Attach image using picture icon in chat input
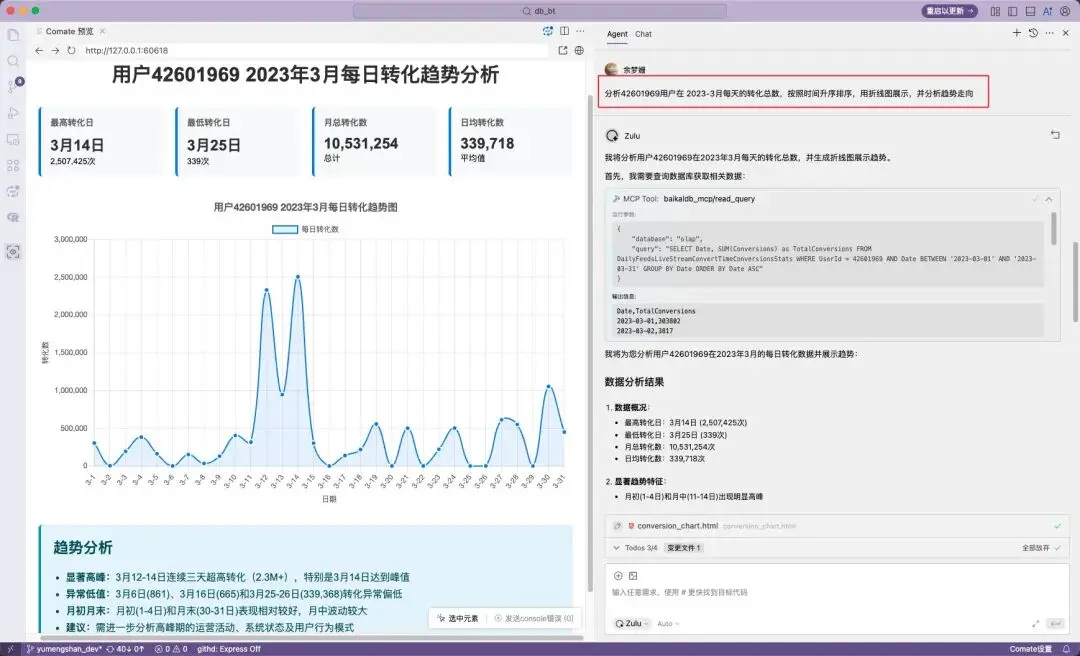Image resolution: width=1080 pixels, height=656 pixels. pyautogui.click(x=633, y=576)
